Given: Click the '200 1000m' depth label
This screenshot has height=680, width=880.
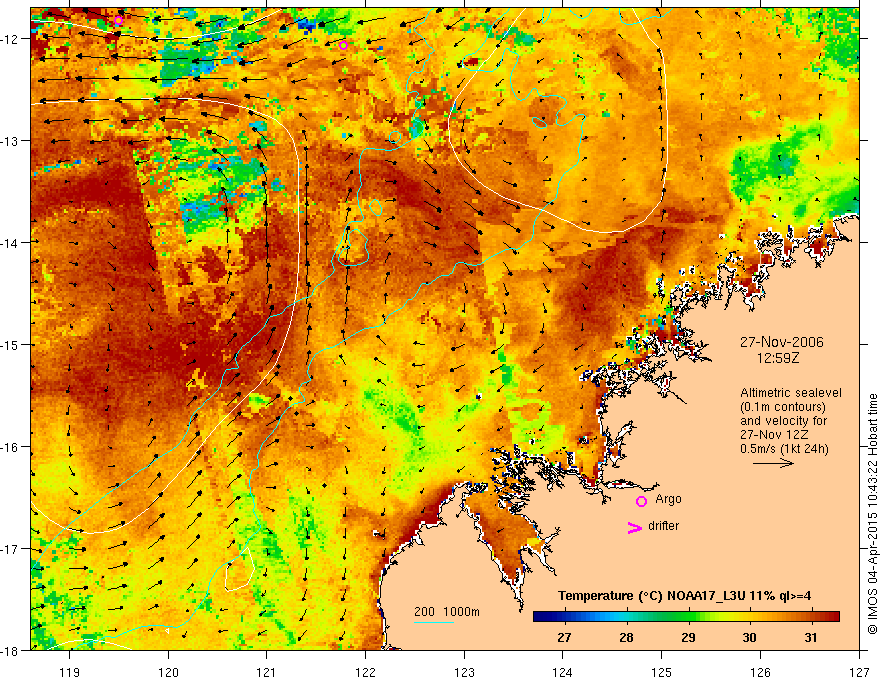Looking at the screenshot, I should 447,612.
